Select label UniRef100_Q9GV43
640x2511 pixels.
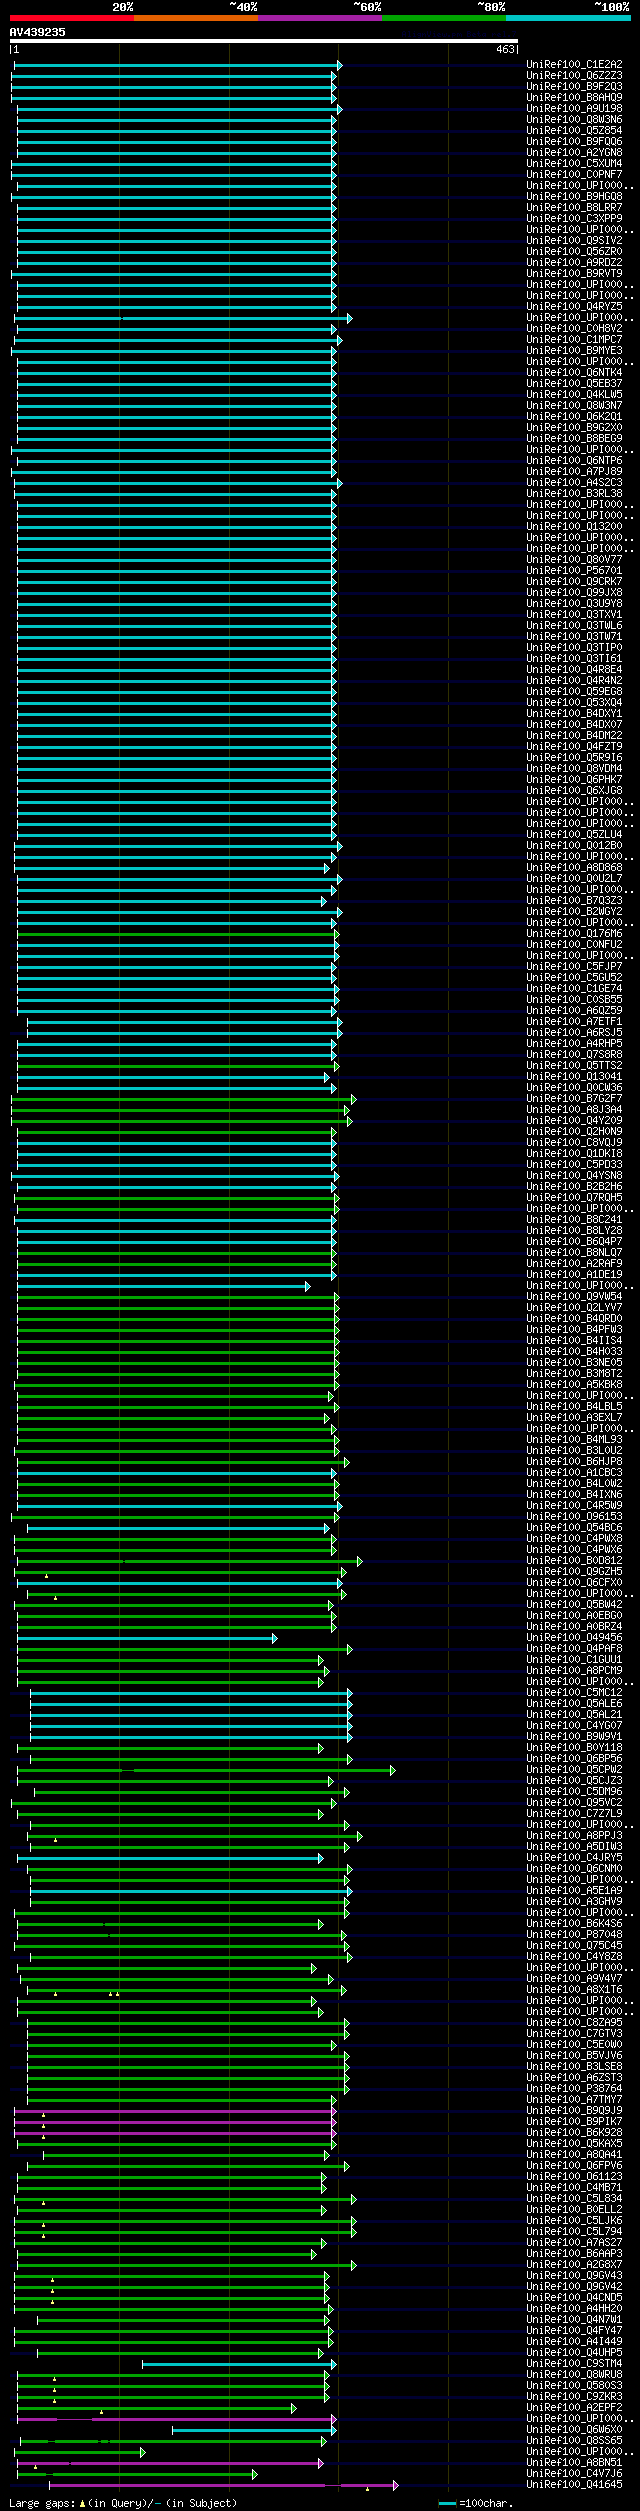(574, 2277)
